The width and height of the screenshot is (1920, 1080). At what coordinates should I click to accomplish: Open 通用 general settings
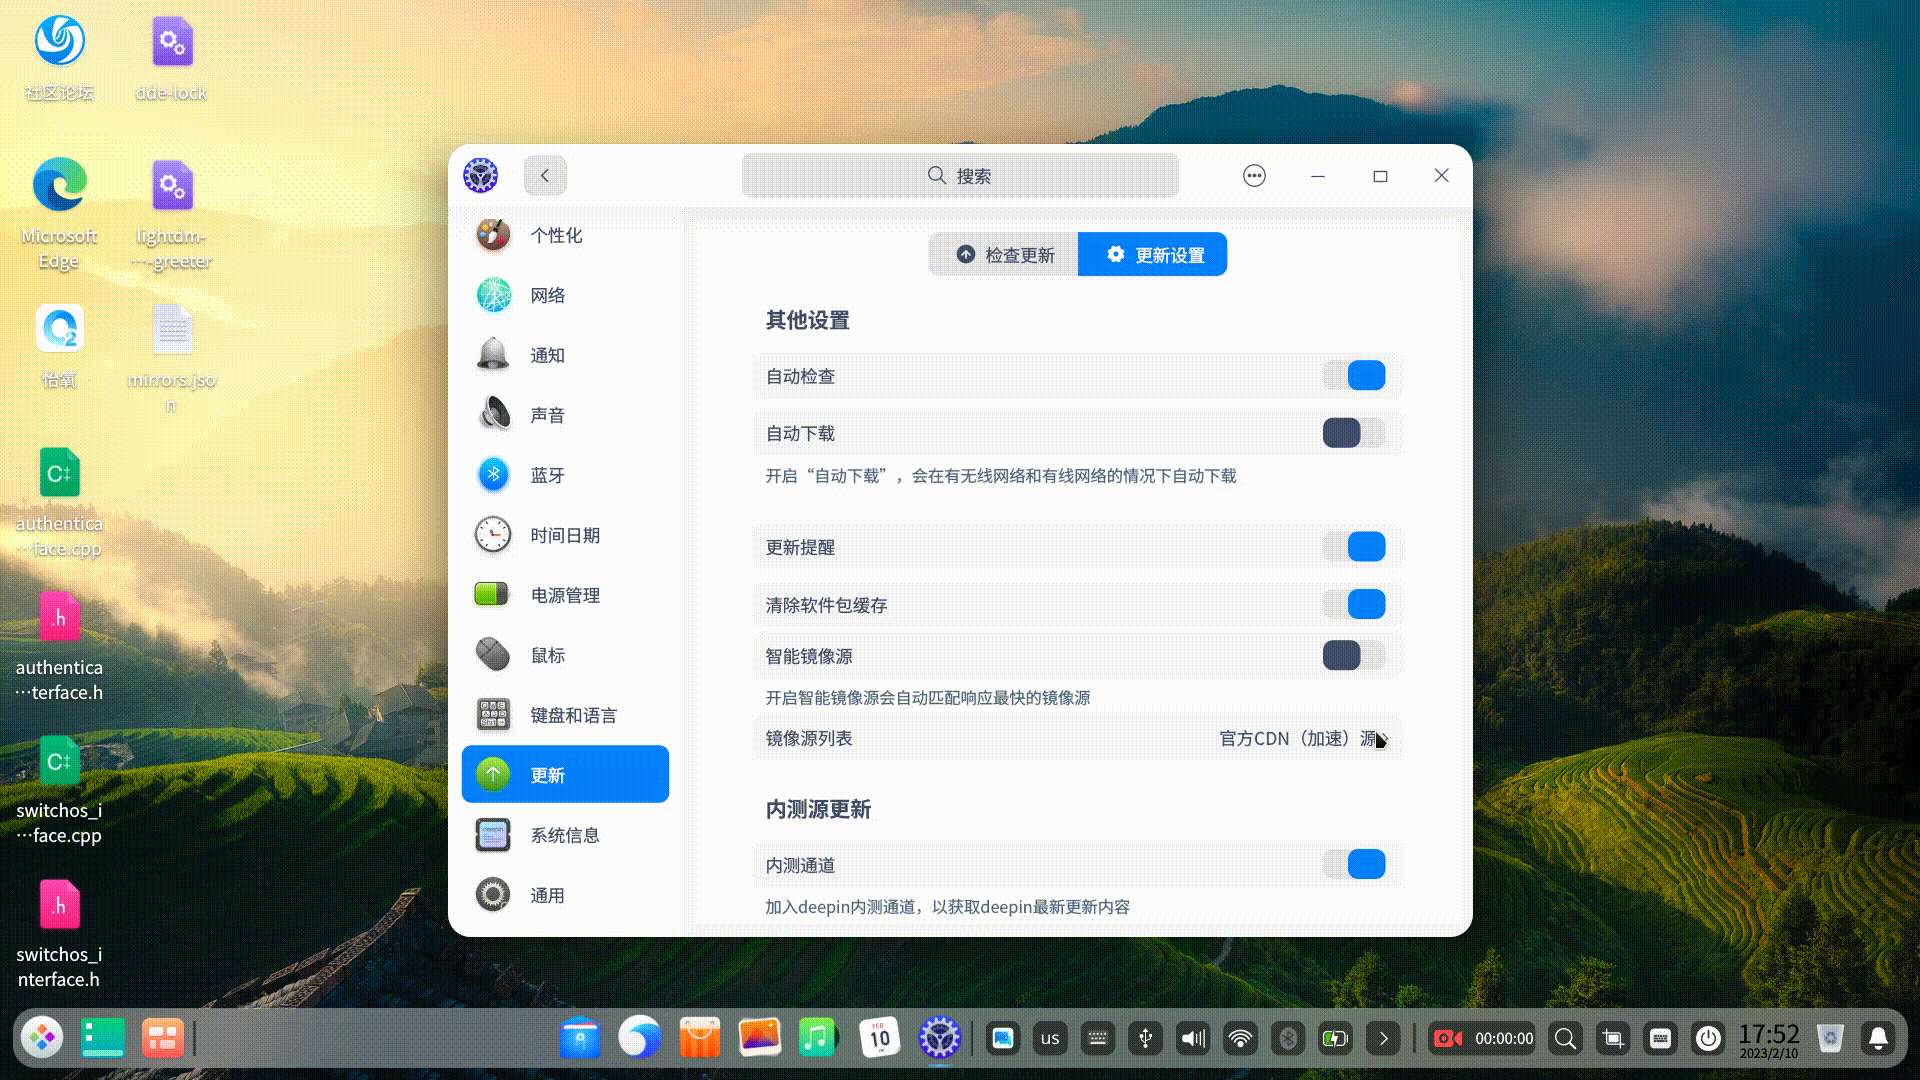[x=565, y=895]
